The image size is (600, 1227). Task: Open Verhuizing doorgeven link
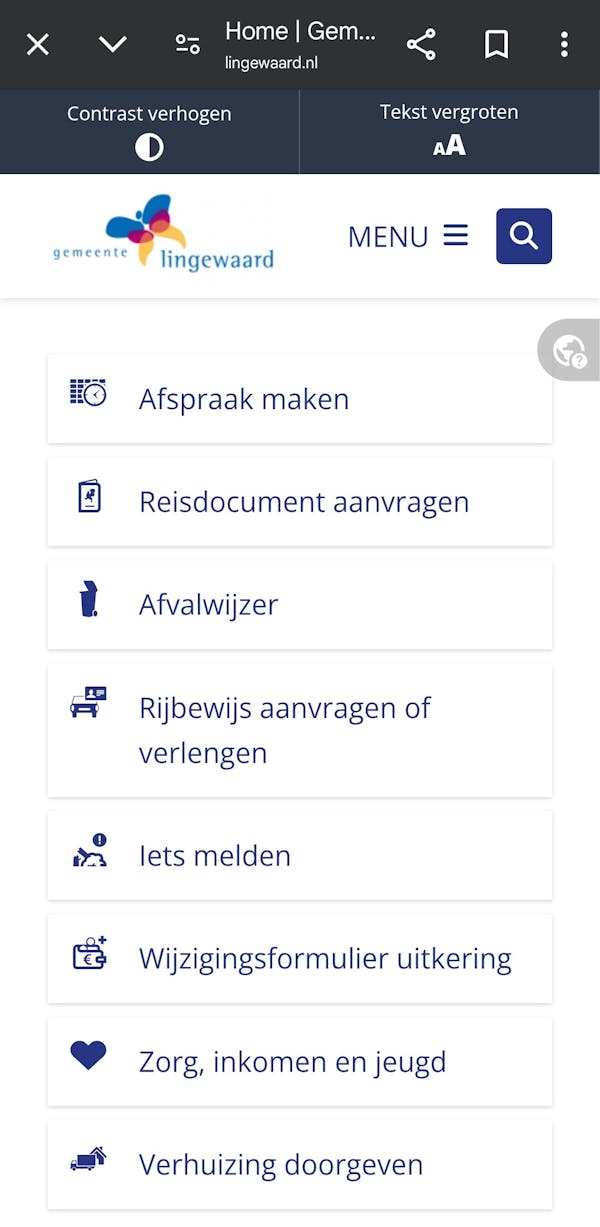coord(281,1165)
